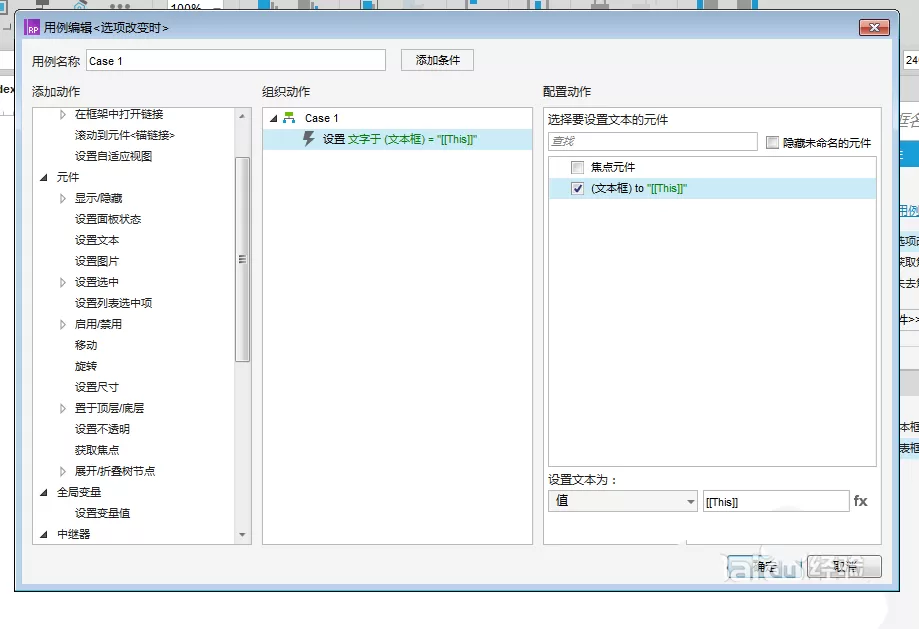
Task: Expand 展开/折叠树节点 actions
Action: [x=63, y=471]
